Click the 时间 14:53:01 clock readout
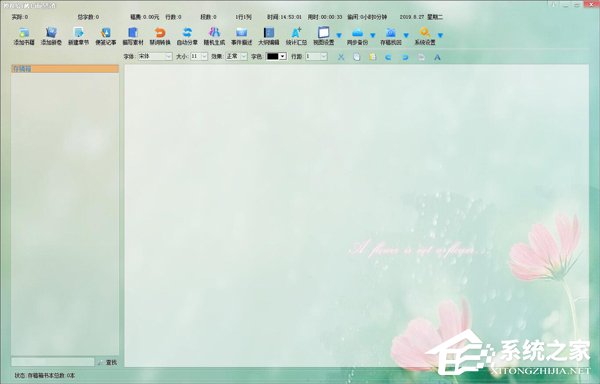The image size is (600, 384). click(x=284, y=17)
